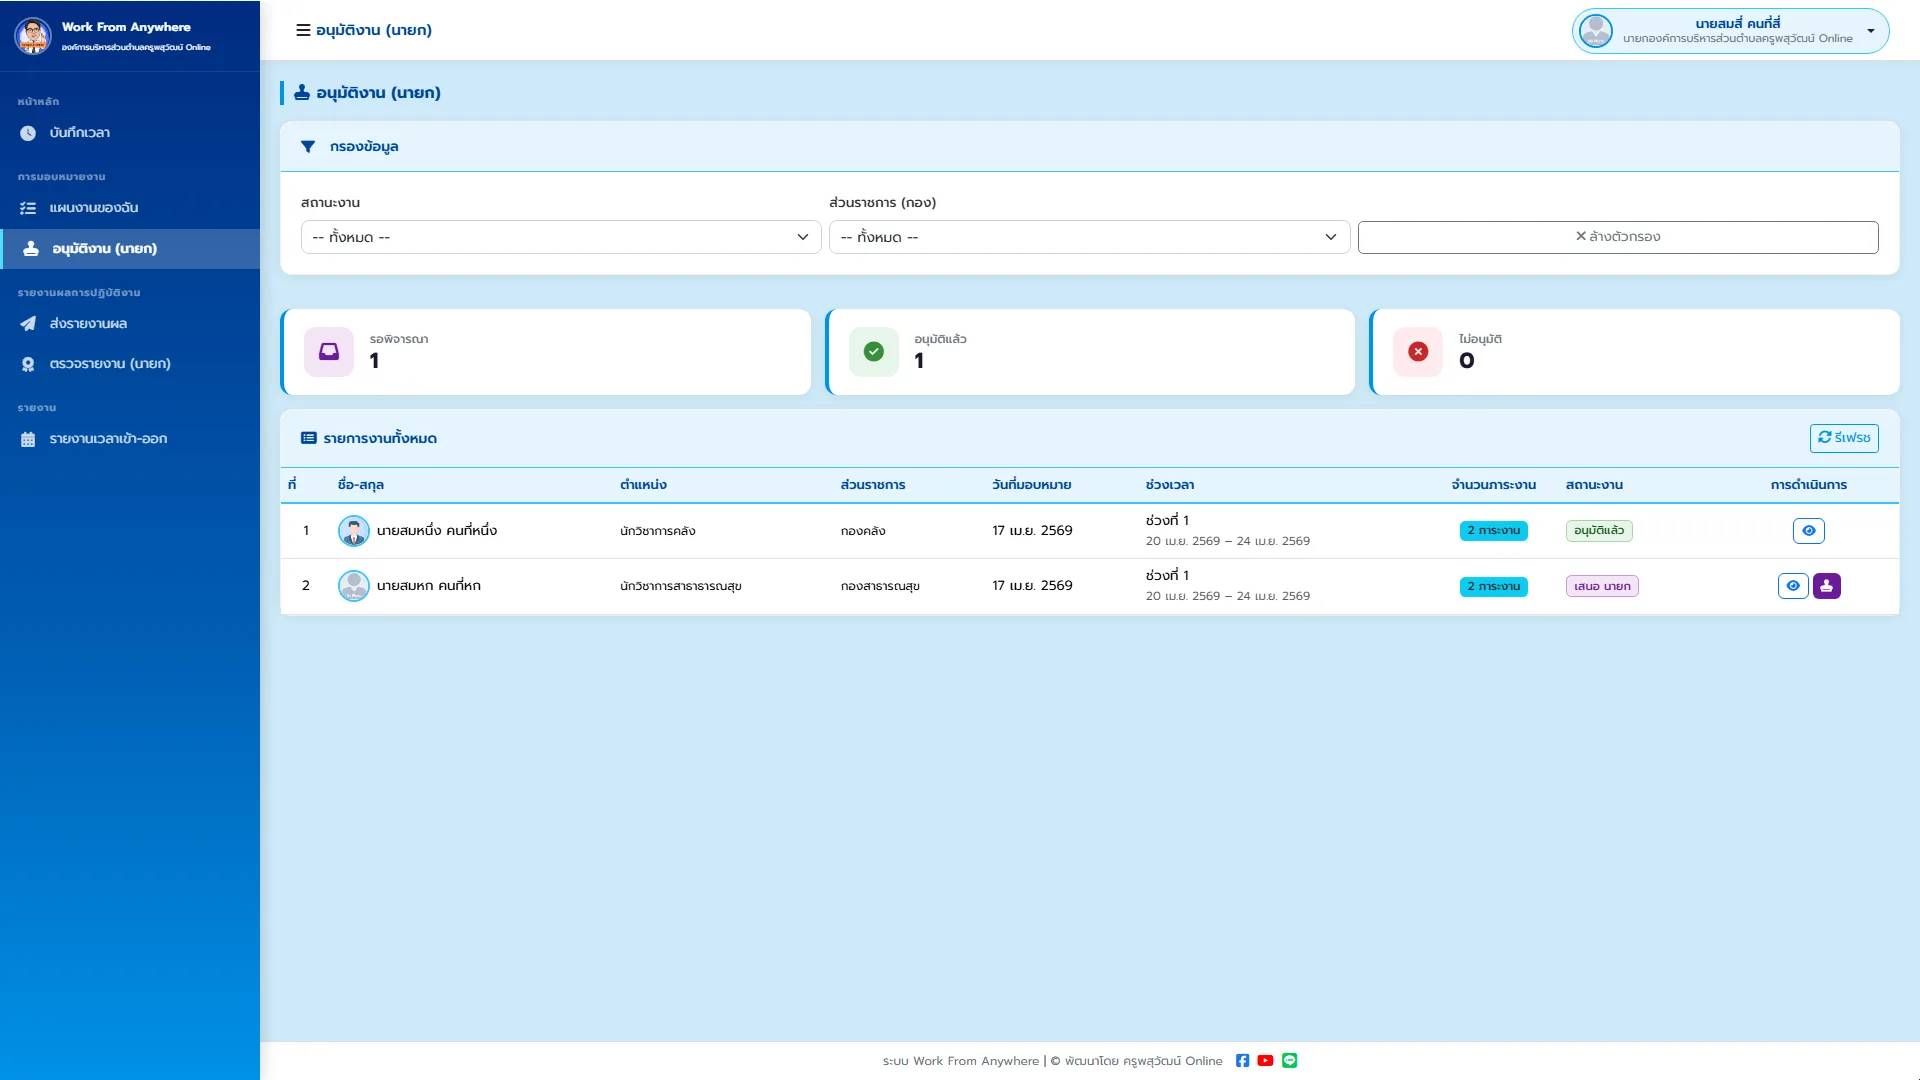Open LINE icon in the footer

click(x=1290, y=1061)
